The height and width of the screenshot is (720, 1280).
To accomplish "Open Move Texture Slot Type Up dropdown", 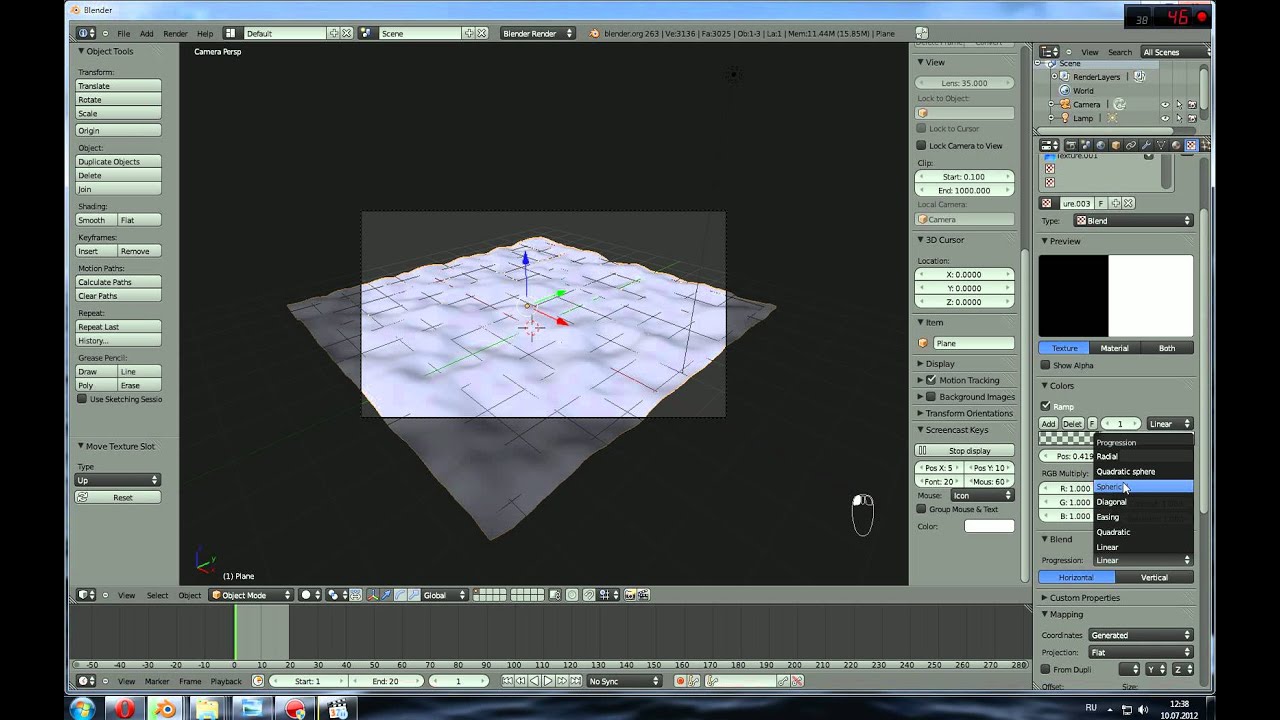I will click(x=118, y=480).
